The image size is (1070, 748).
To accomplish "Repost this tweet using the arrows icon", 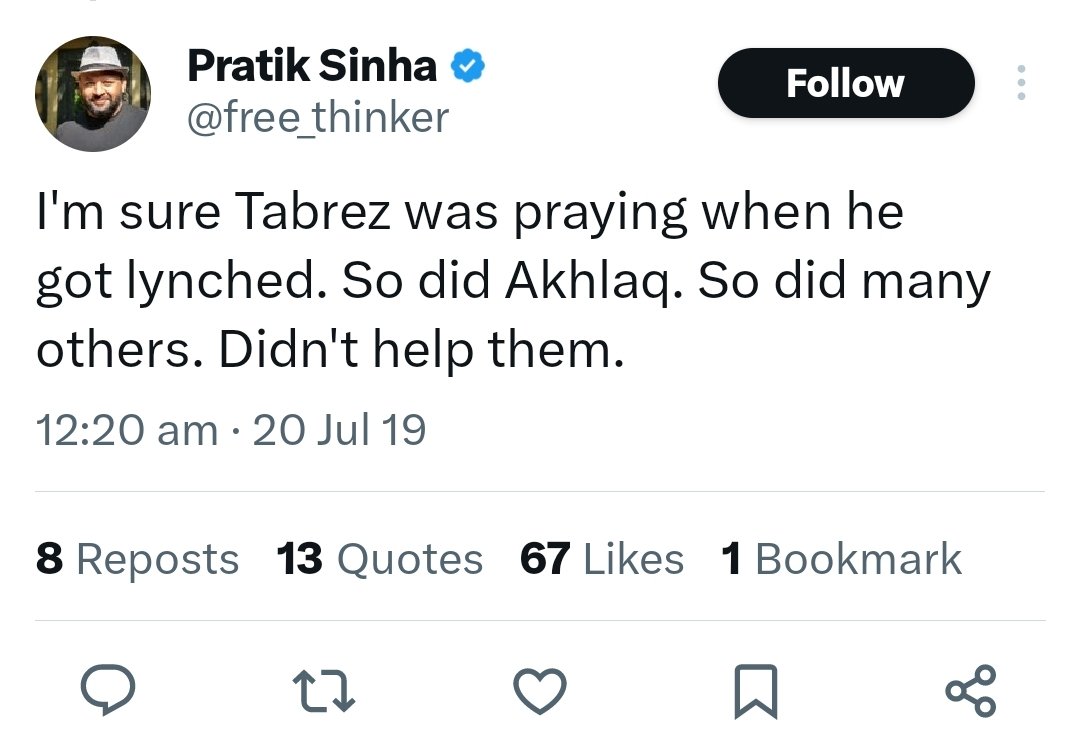I will click(x=323, y=691).
